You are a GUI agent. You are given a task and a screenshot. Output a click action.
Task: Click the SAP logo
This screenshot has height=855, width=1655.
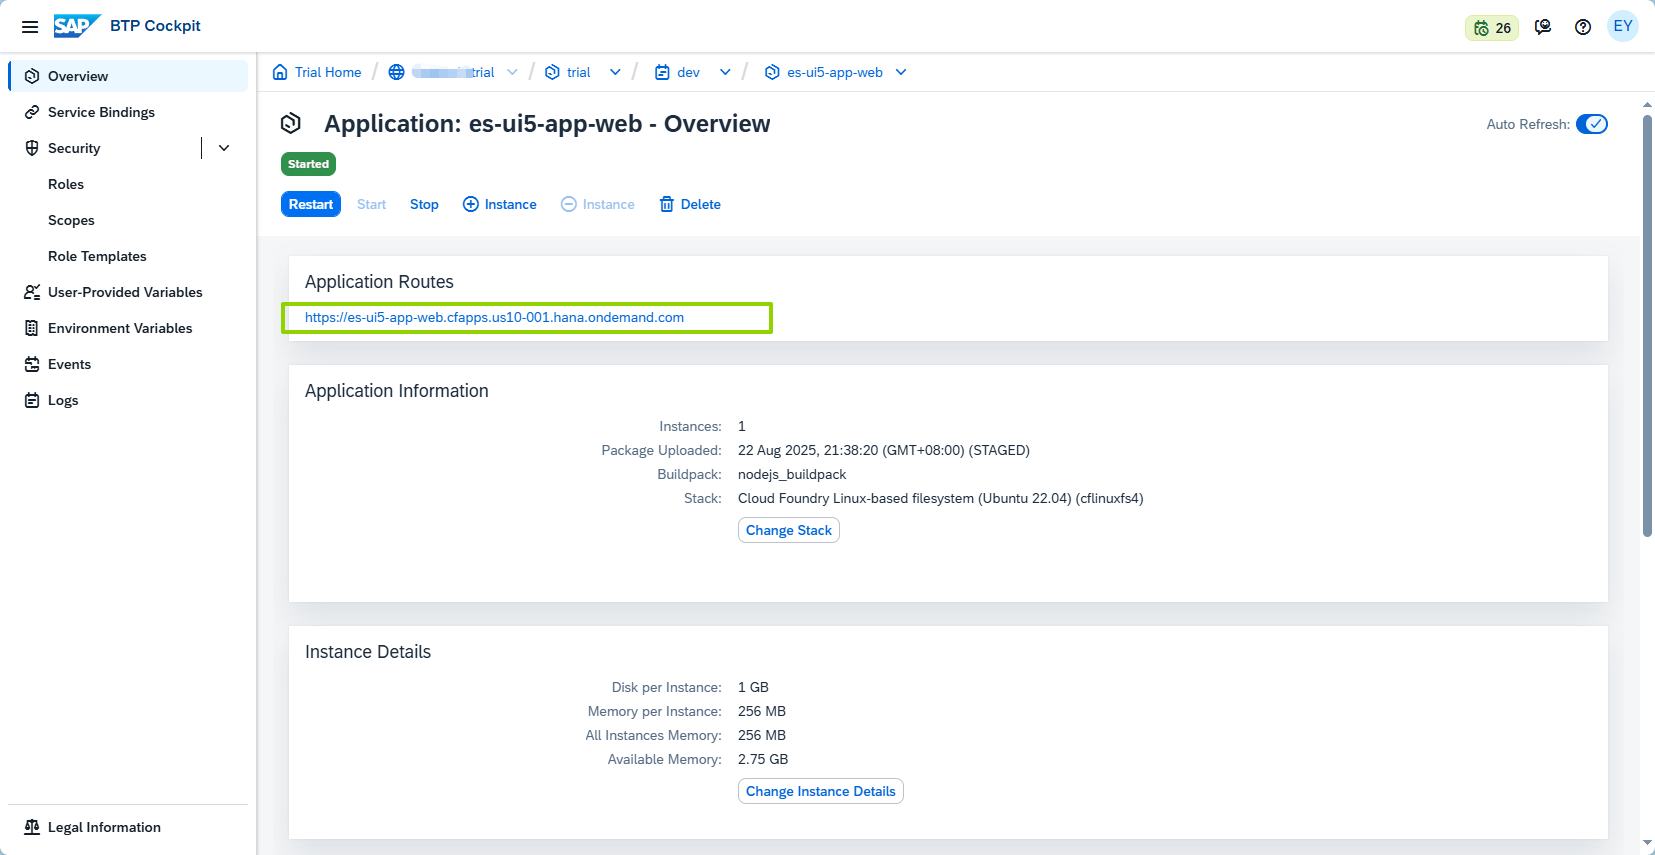coord(76,26)
